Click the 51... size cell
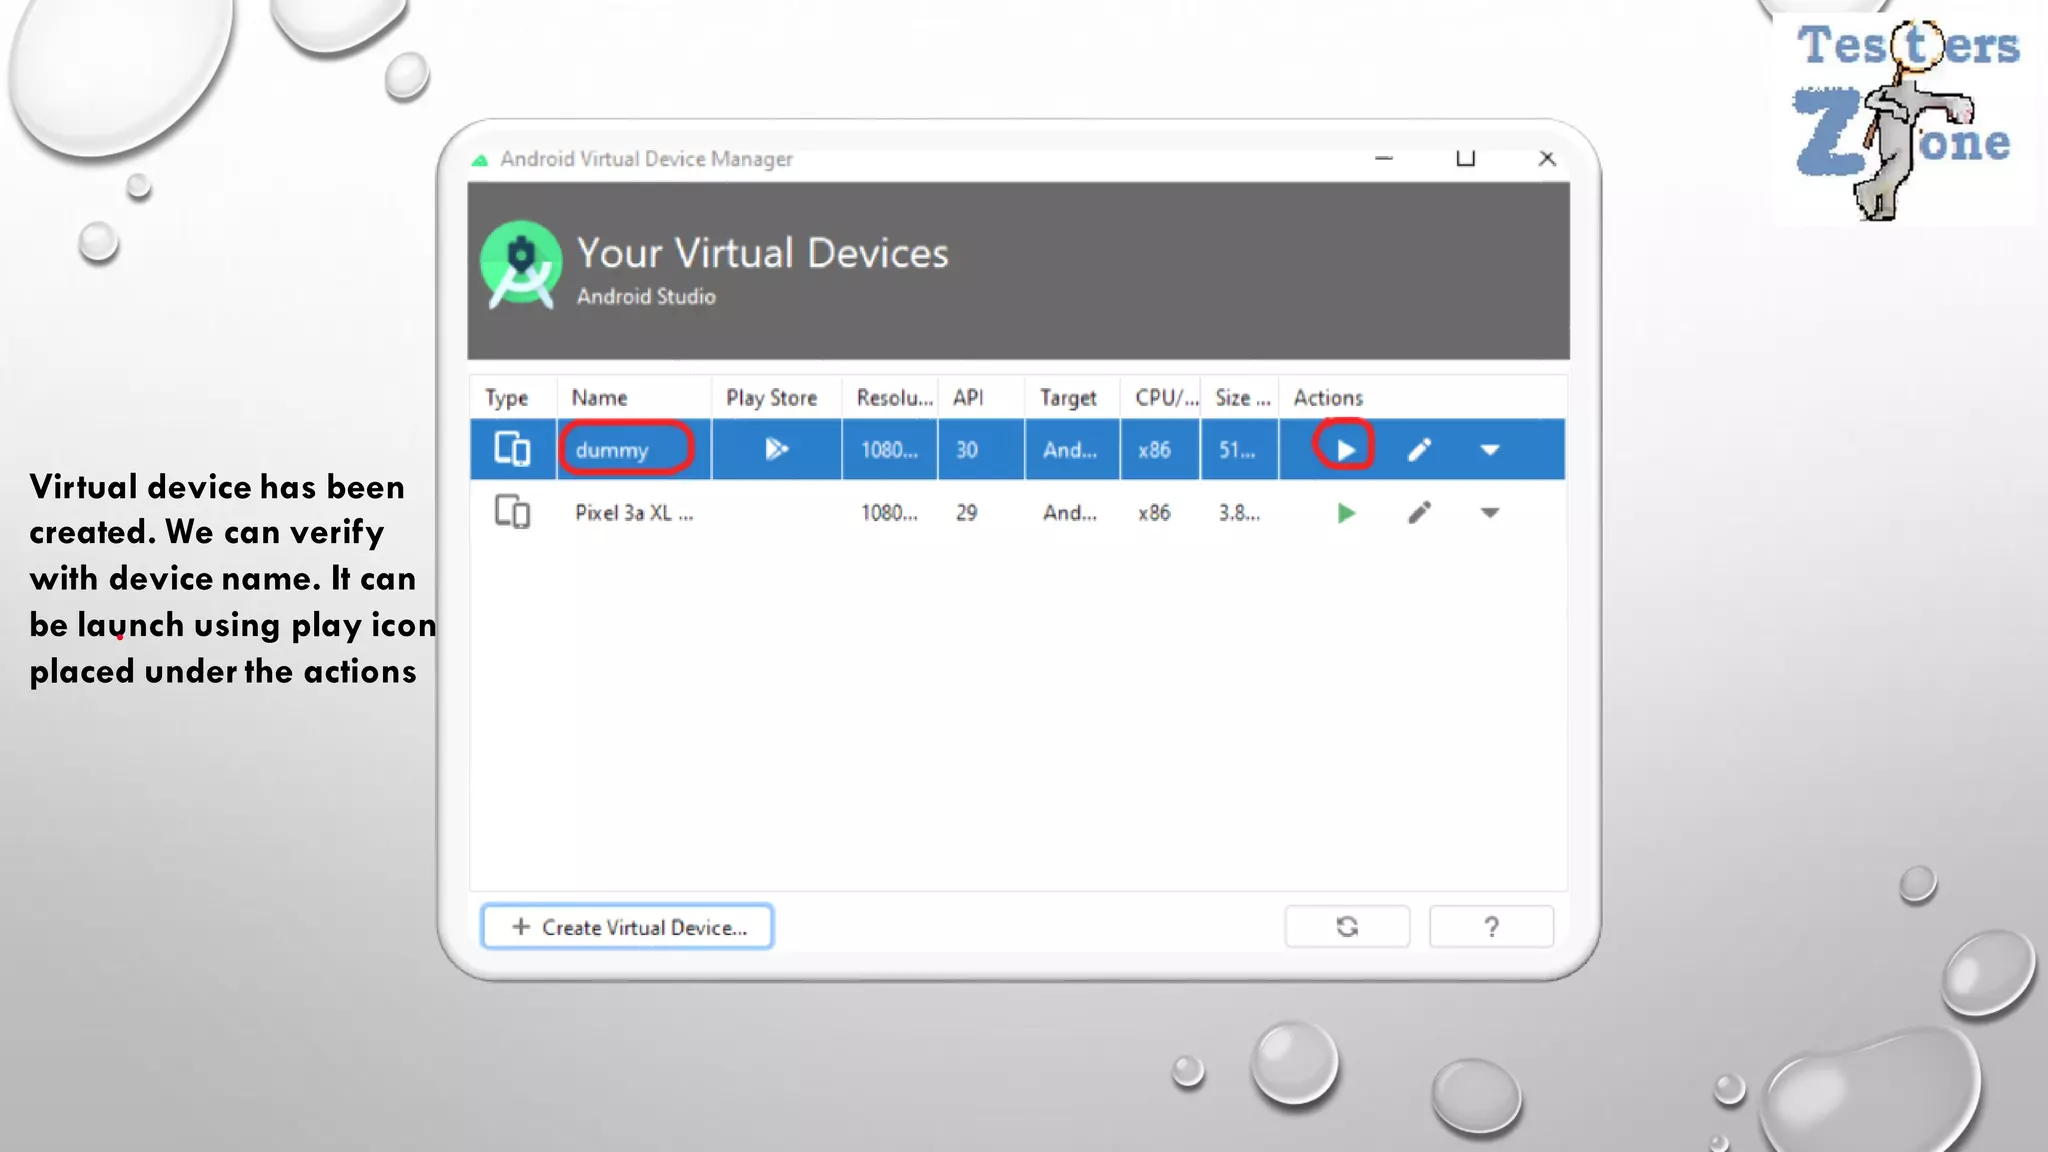2048x1152 pixels. pyautogui.click(x=1237, y=450)
